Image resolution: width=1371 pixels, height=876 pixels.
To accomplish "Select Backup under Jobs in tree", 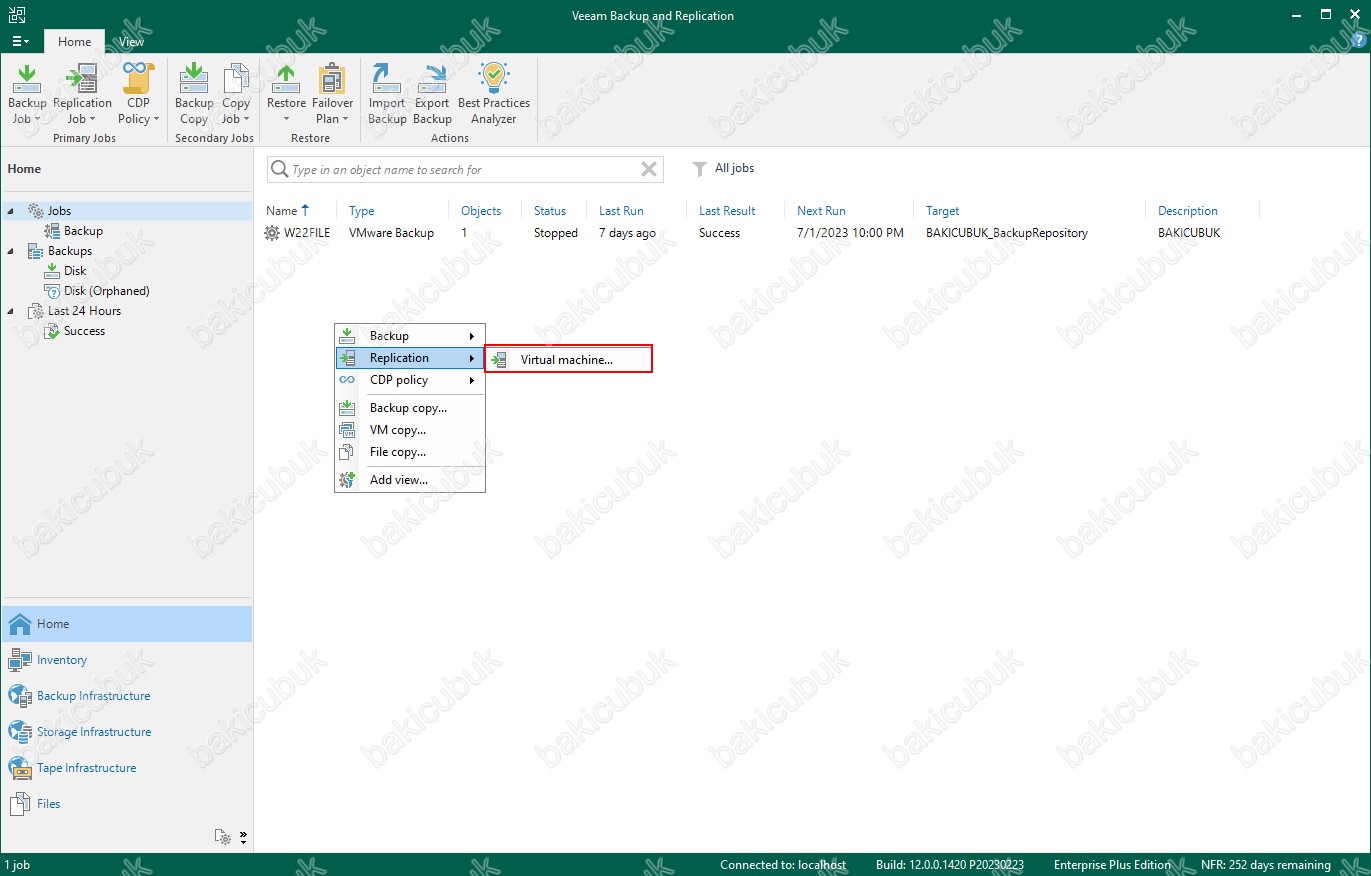I will [x=83, y=231].
